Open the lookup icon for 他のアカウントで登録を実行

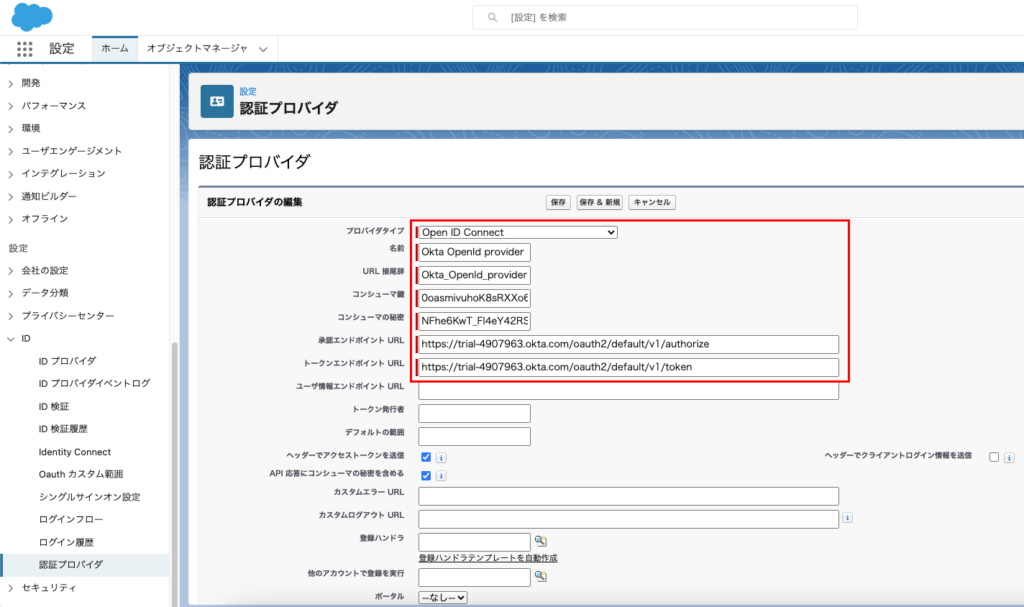[541, 576]
